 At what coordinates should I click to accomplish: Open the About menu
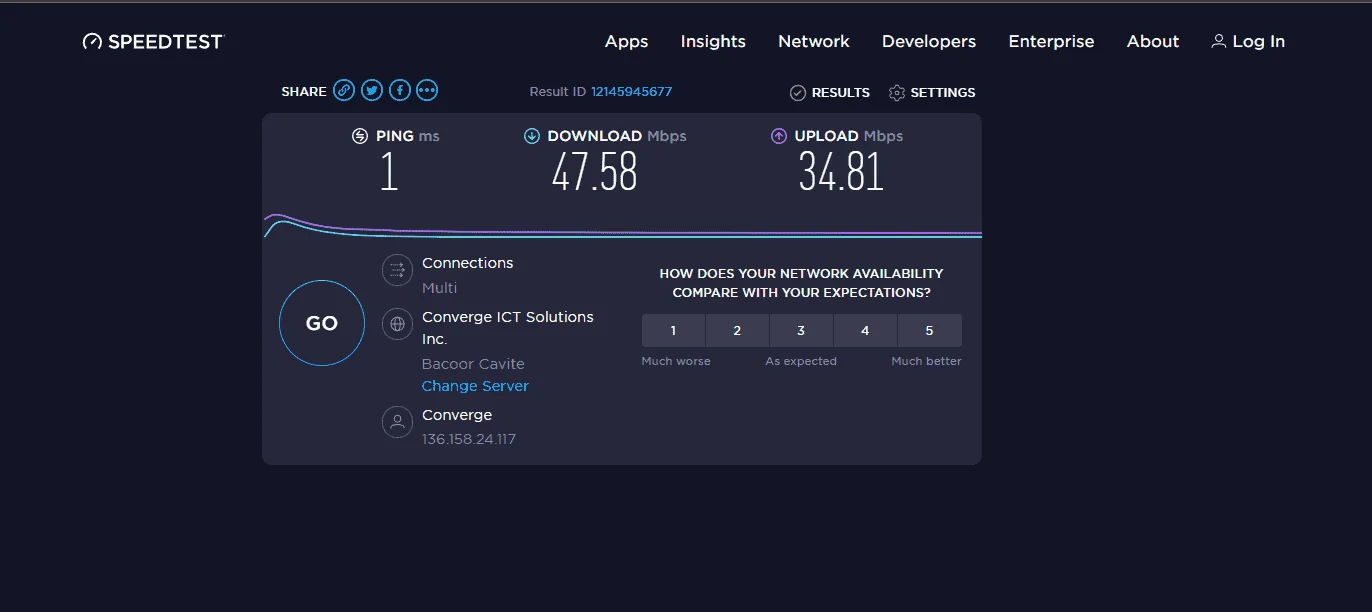[x=1153, y=41]
